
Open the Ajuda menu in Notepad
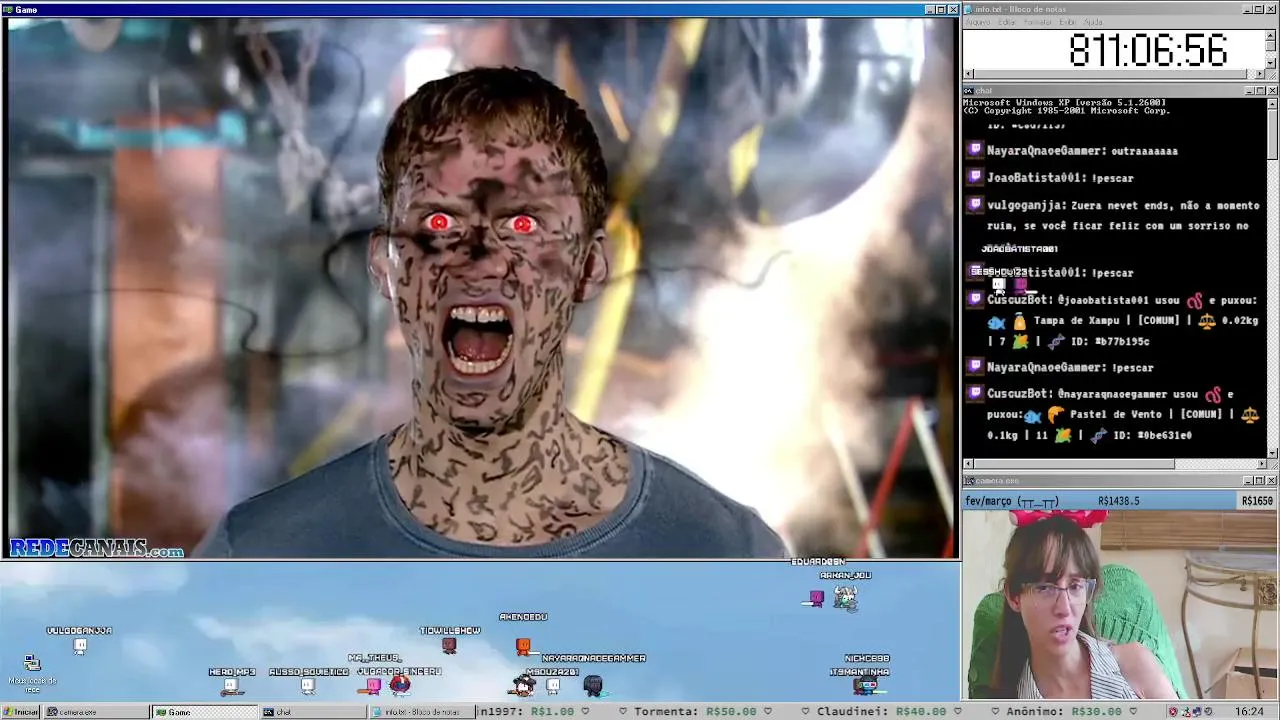point(1093,22)
